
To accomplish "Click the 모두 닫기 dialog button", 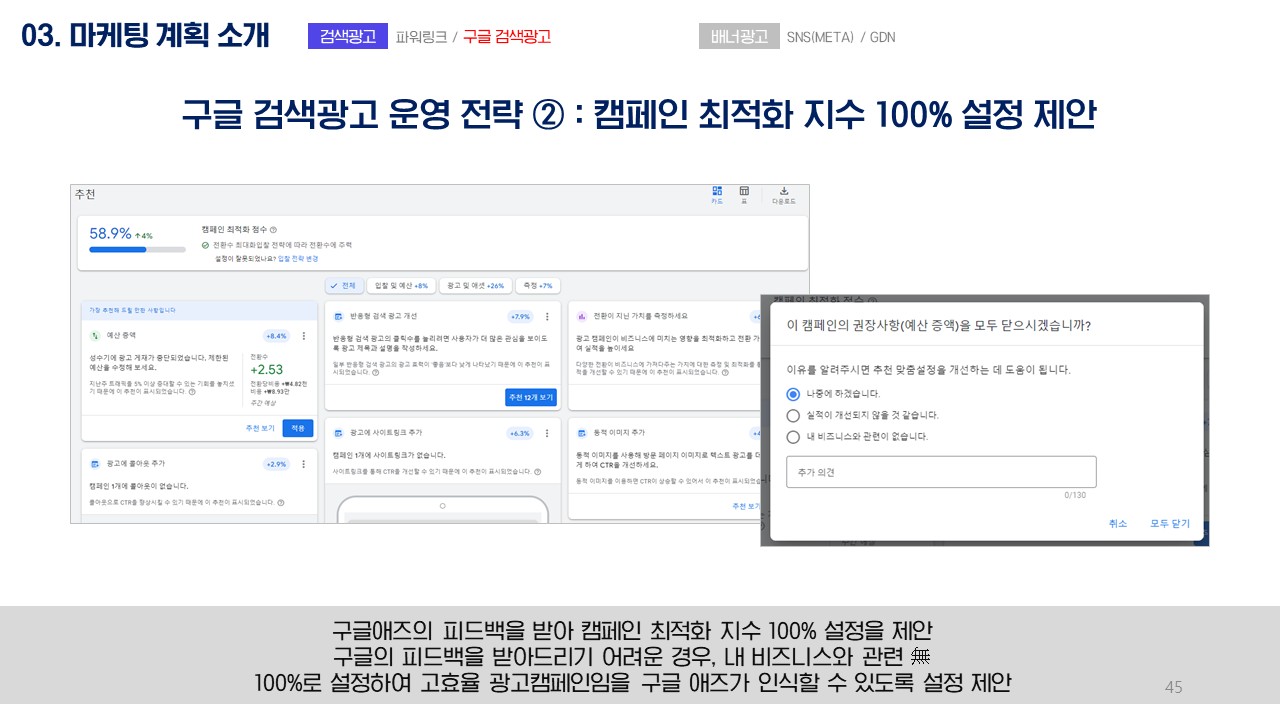I will (x=1170, y=523).
